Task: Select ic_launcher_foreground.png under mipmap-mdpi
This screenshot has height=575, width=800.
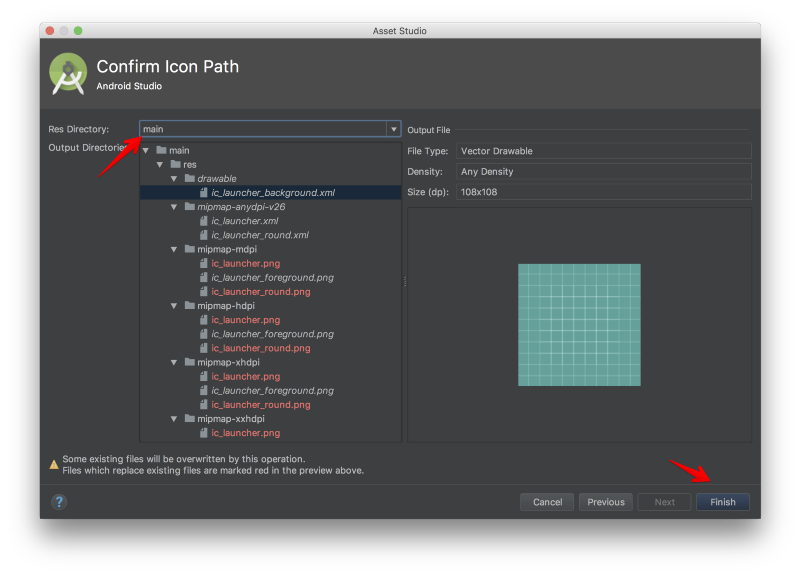Action: 272,278
